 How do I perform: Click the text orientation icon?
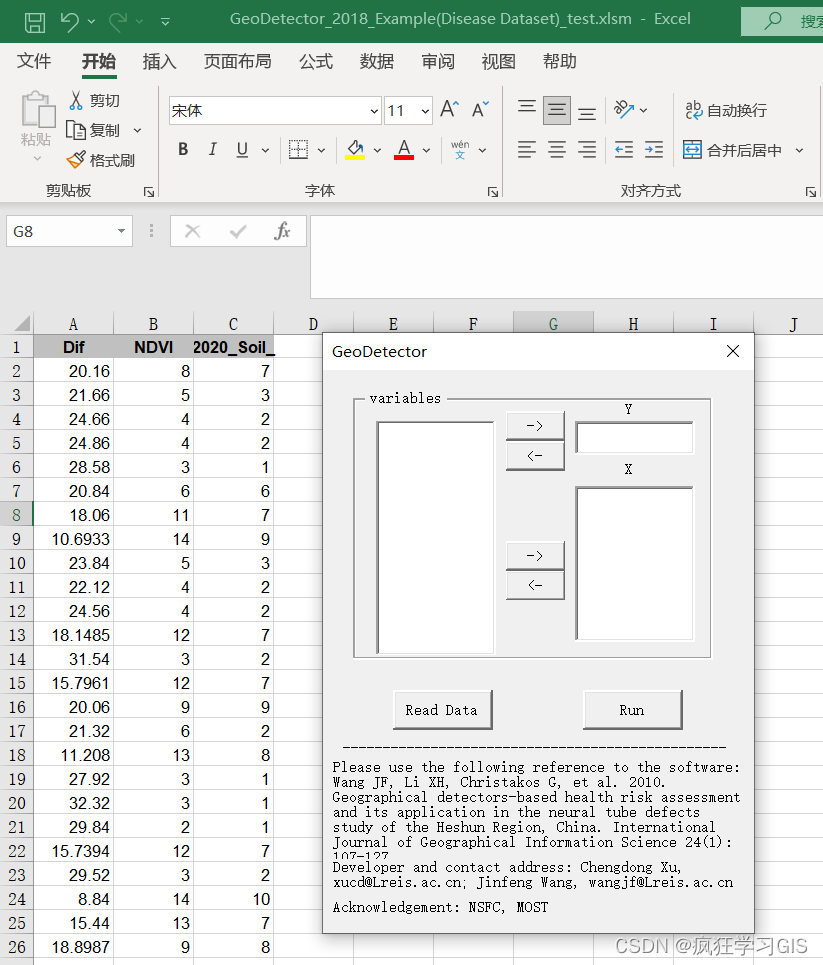(624, 110)
